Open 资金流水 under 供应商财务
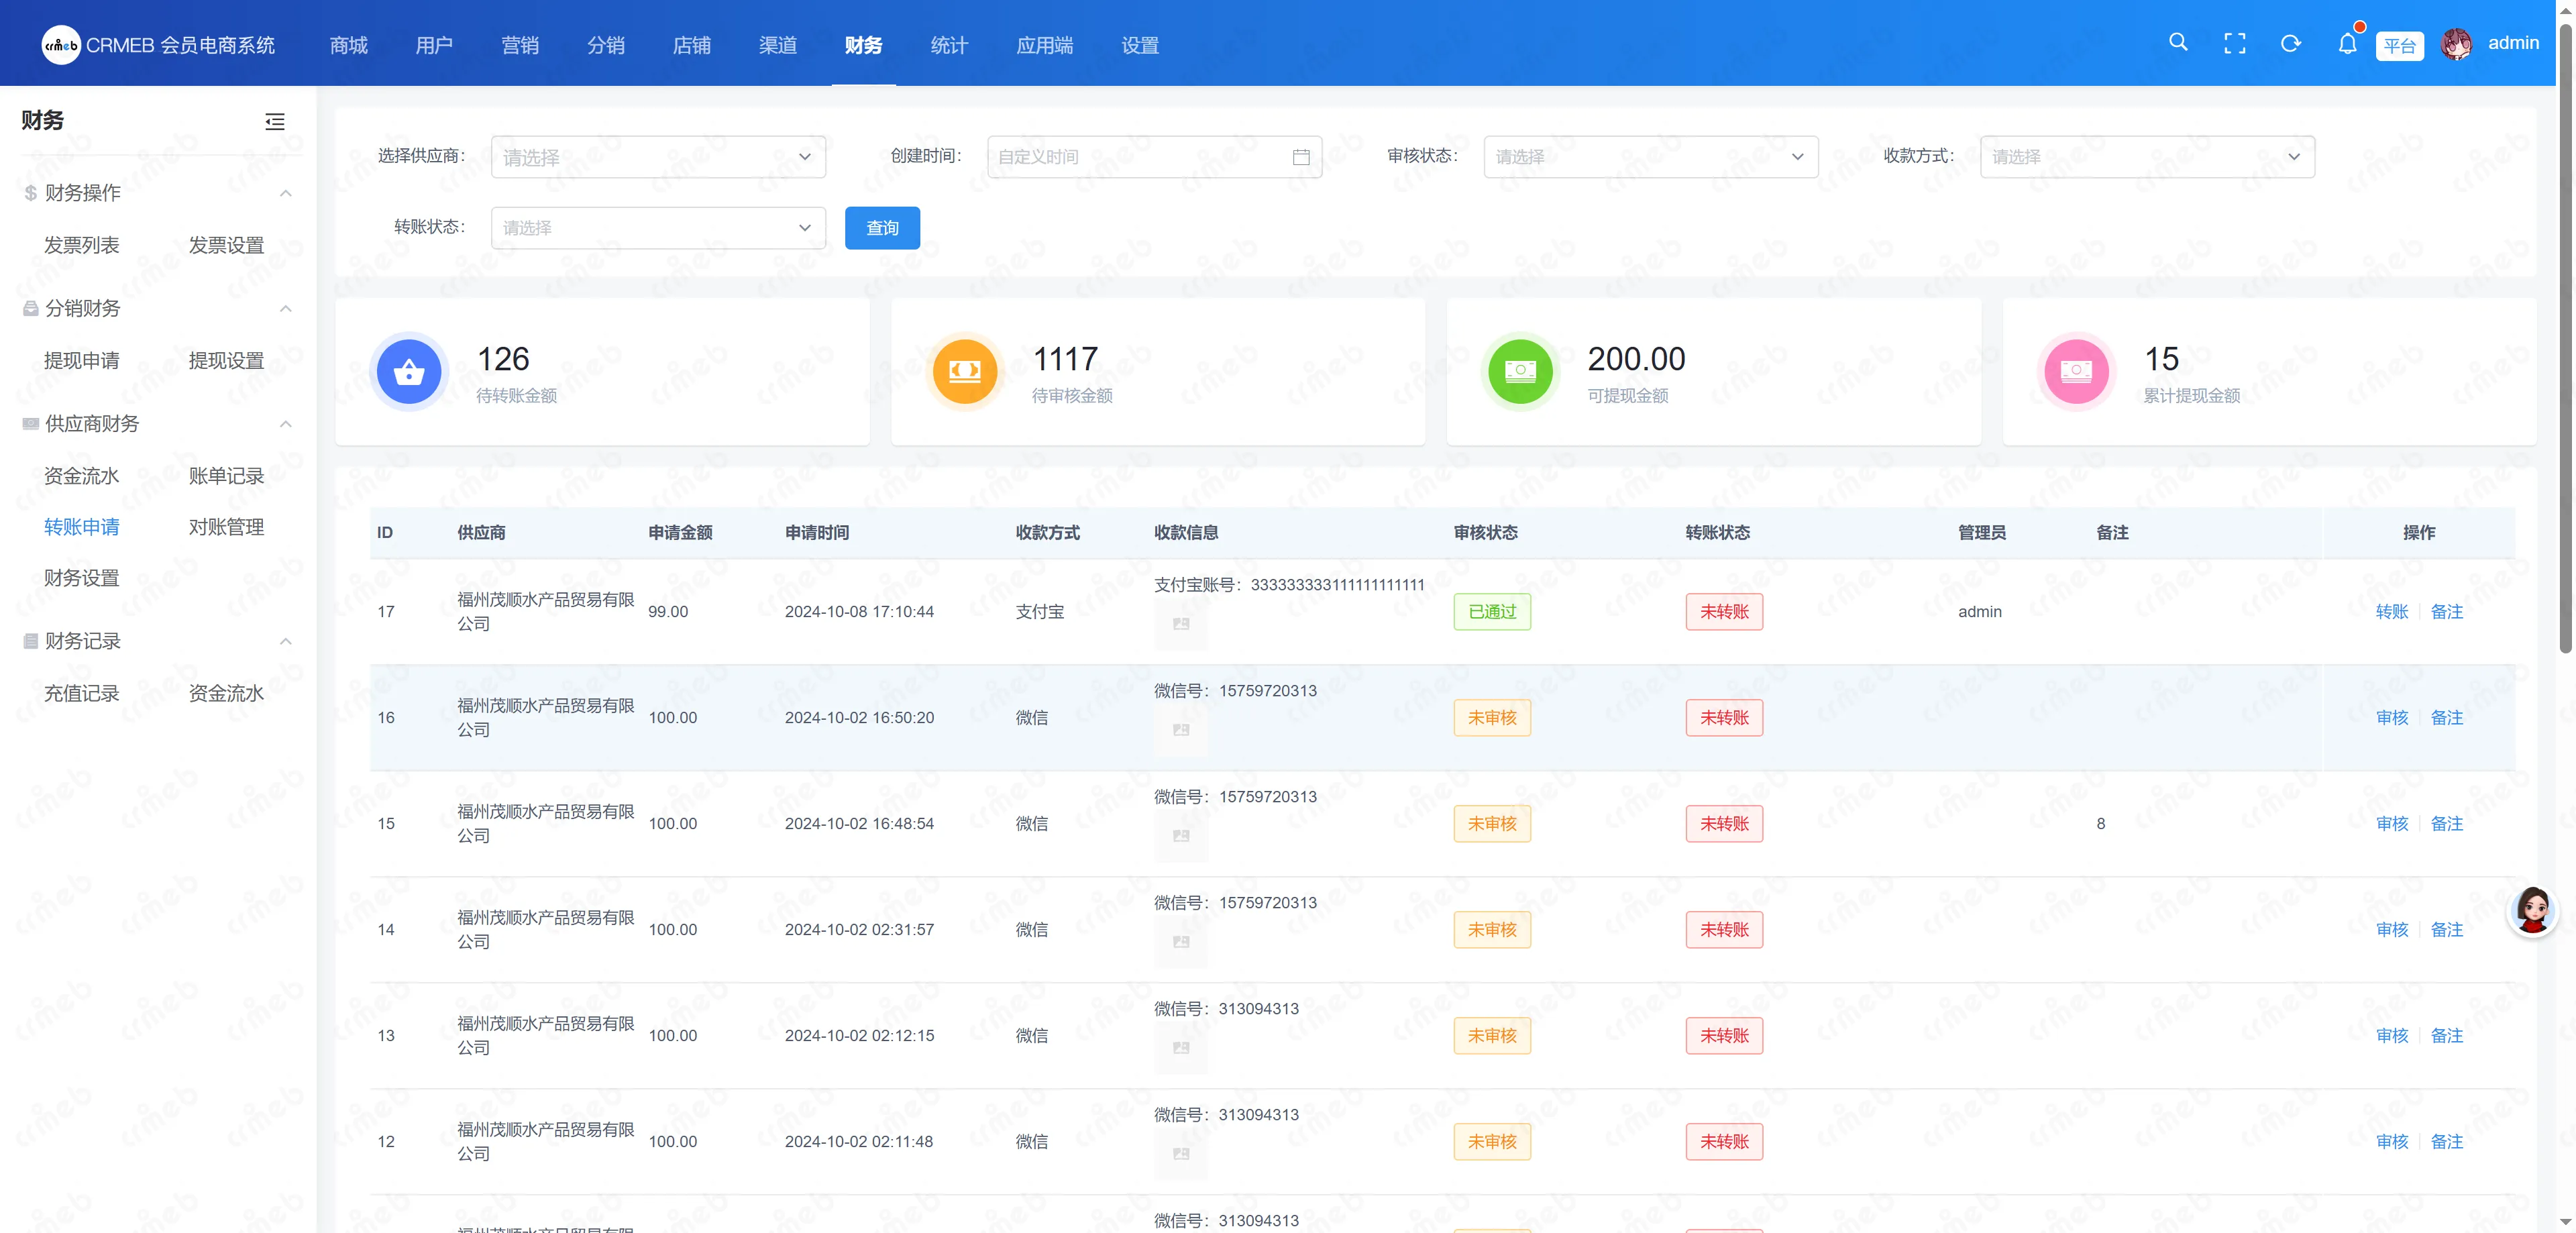 coord(82,476)
